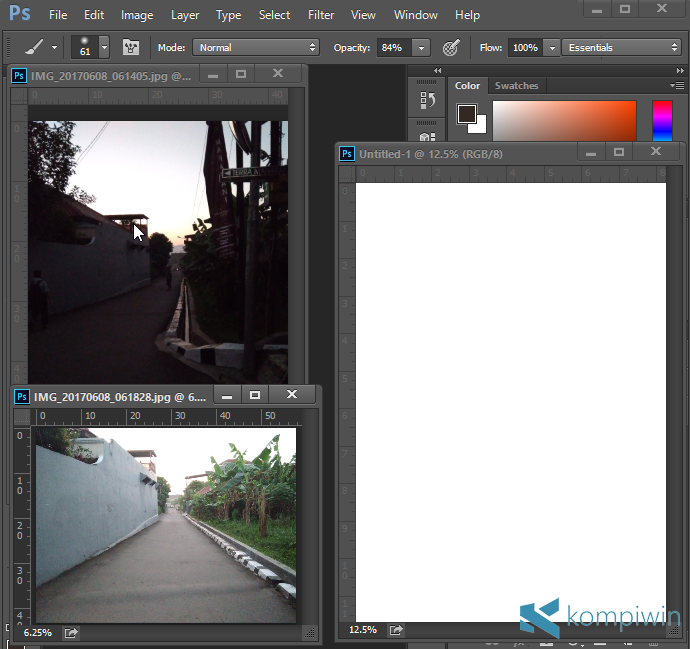The width and height of the screenshot is (690, 649).
Task: Click Ps icon of IMG_20170608_061405.jpg window
Action: click(x=19, y=76)
